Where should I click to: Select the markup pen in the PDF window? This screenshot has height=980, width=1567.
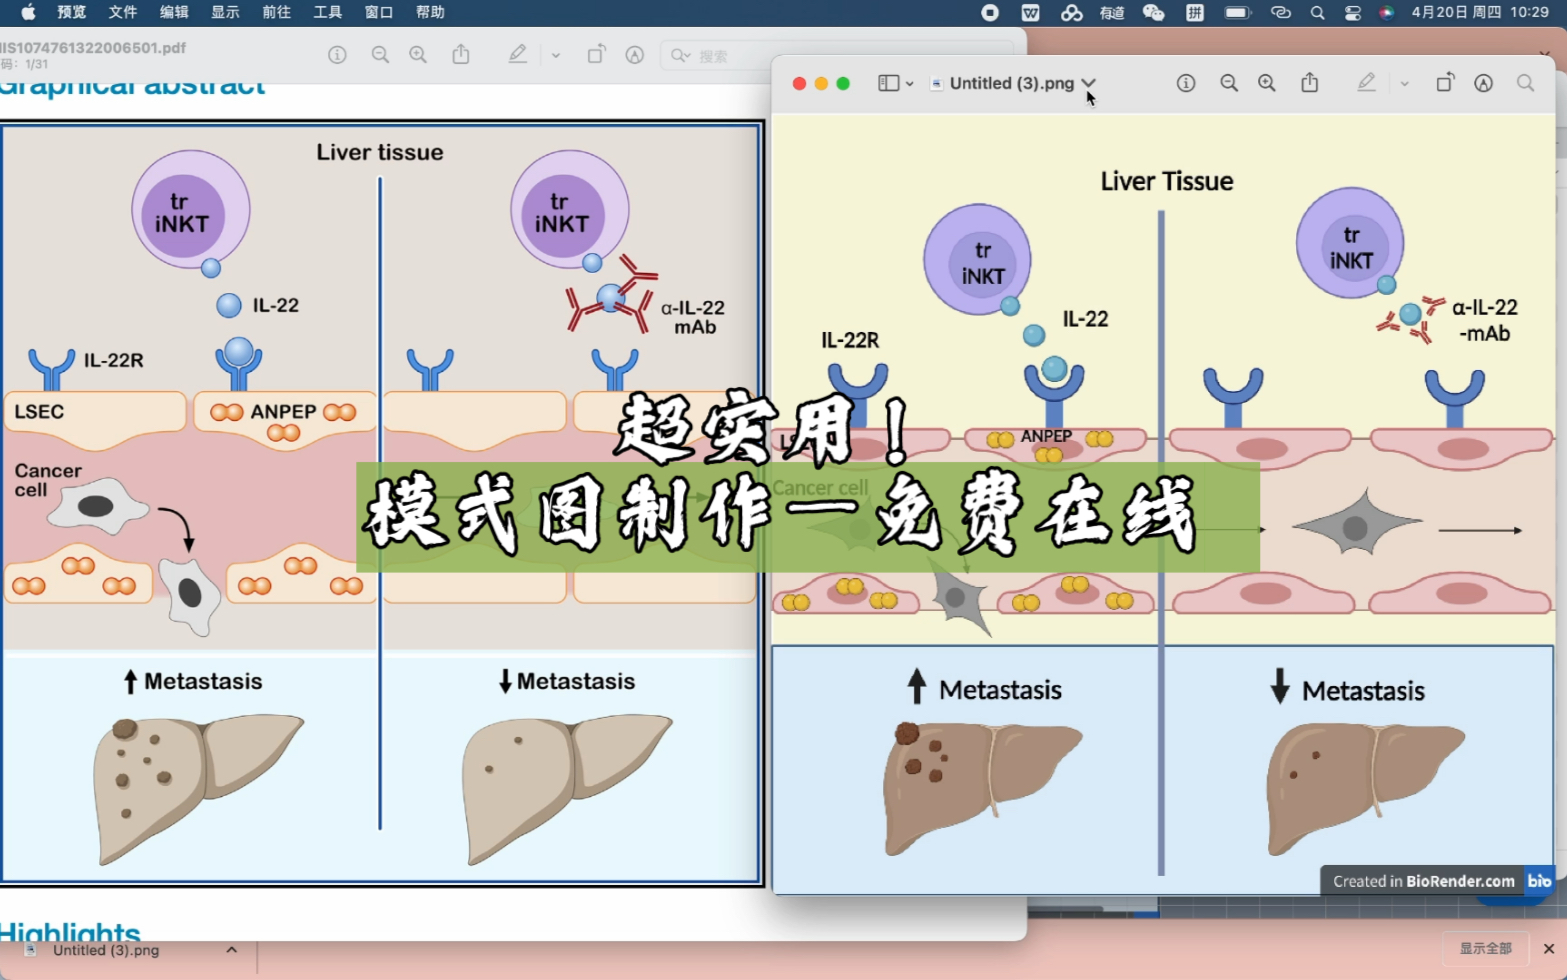(x=517, y=54)
